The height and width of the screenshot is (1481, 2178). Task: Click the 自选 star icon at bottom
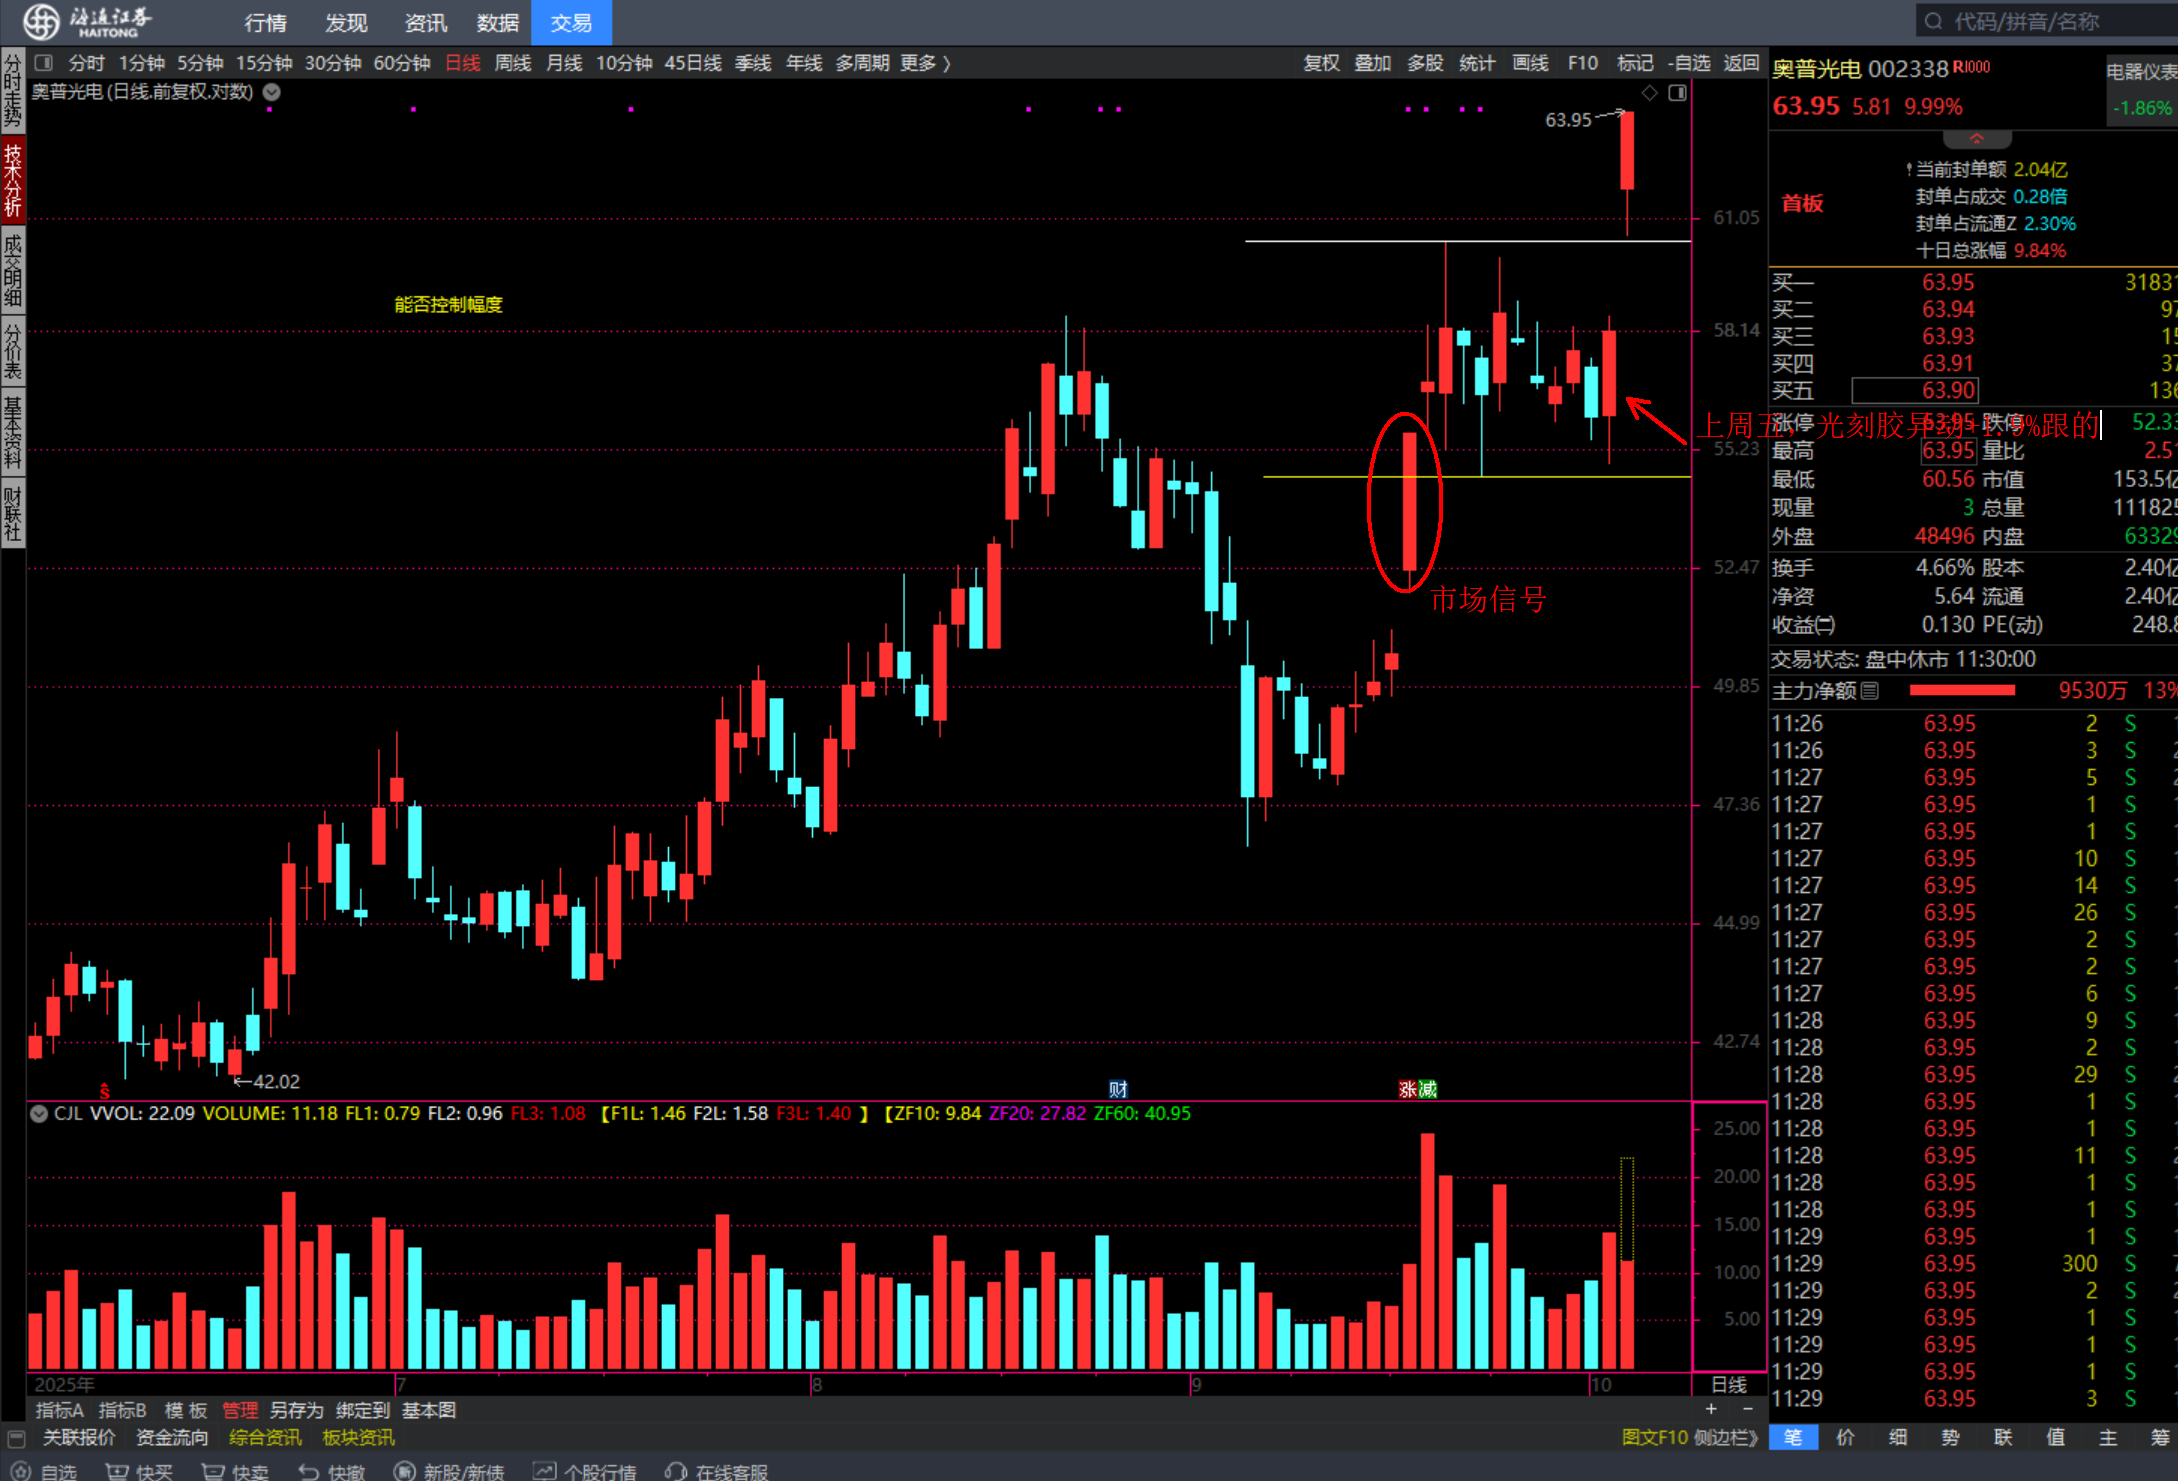21,1471
